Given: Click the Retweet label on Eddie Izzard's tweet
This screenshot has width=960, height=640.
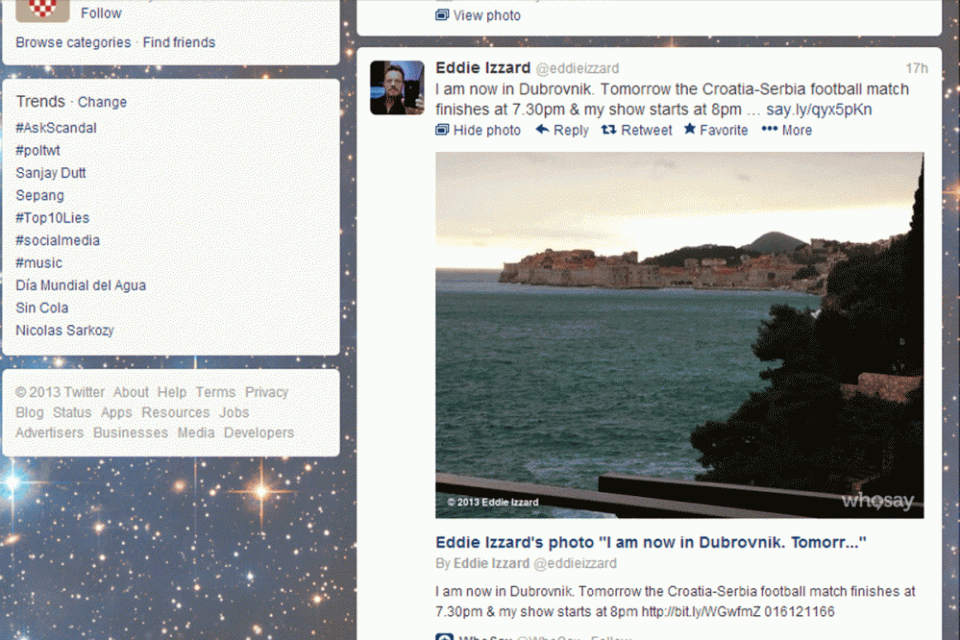Looking at the screenshot, I should click(647, 130).
